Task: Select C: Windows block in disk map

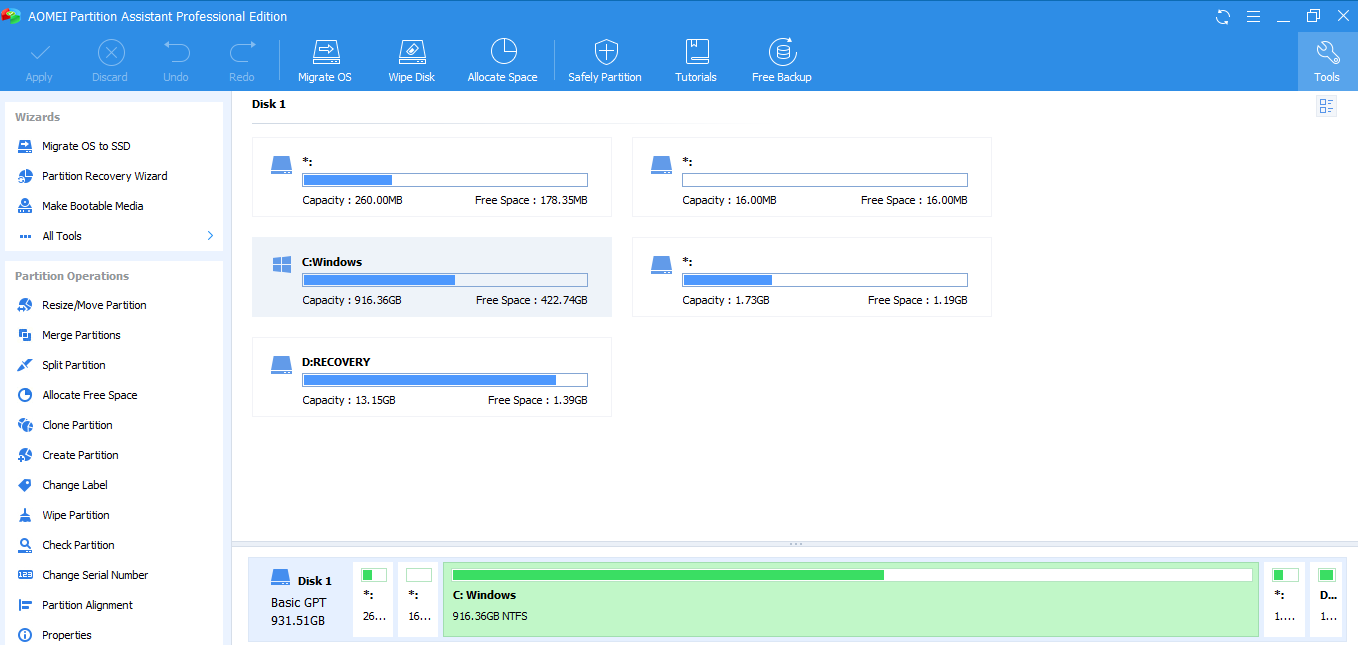Action: (850, 598)
